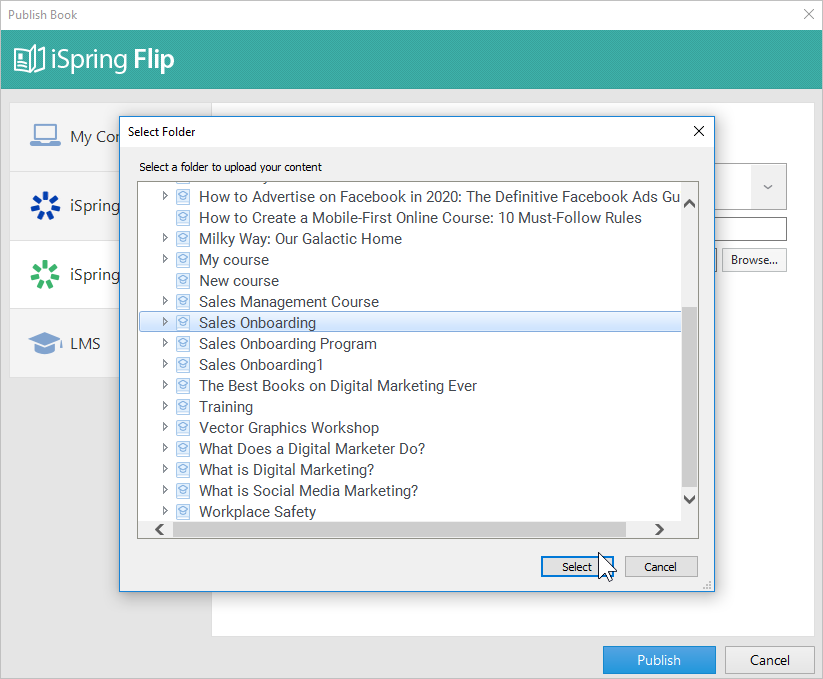Open the My Computer publishing tab
The image size is (823, 679).
coord(65,136)
